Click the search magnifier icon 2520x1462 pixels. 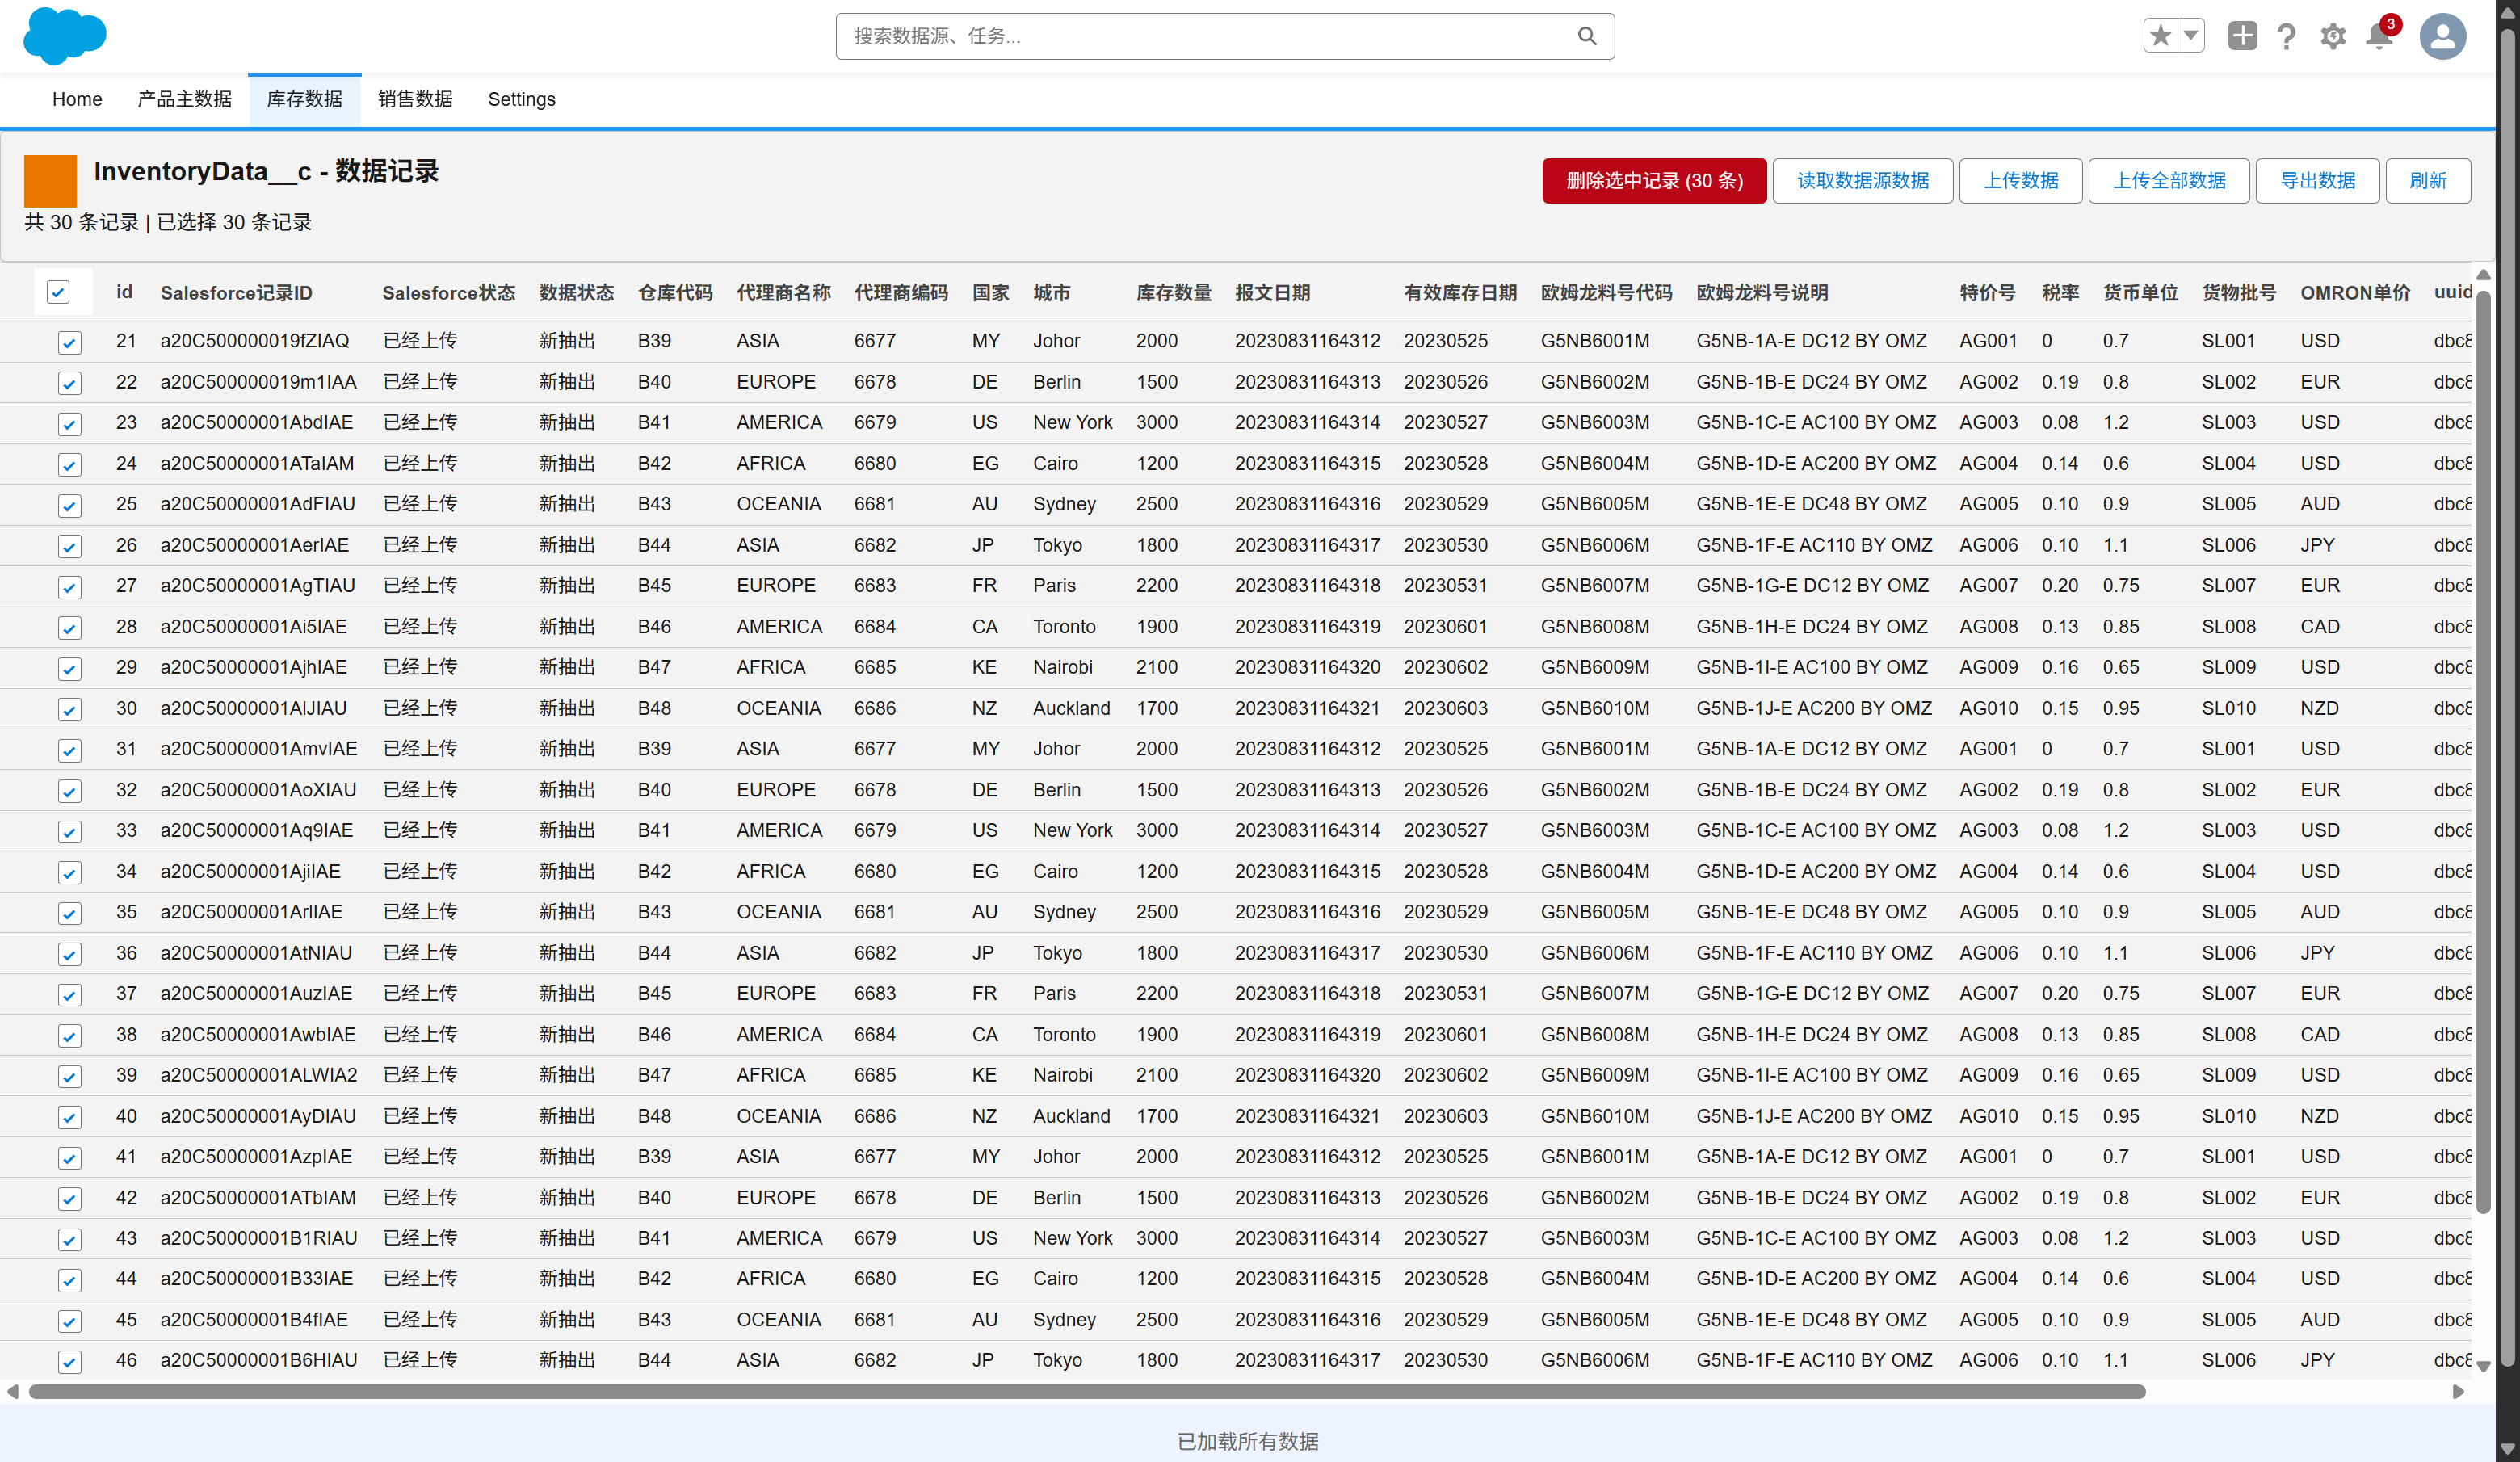pyautogui.click(x=1587, y=35)
